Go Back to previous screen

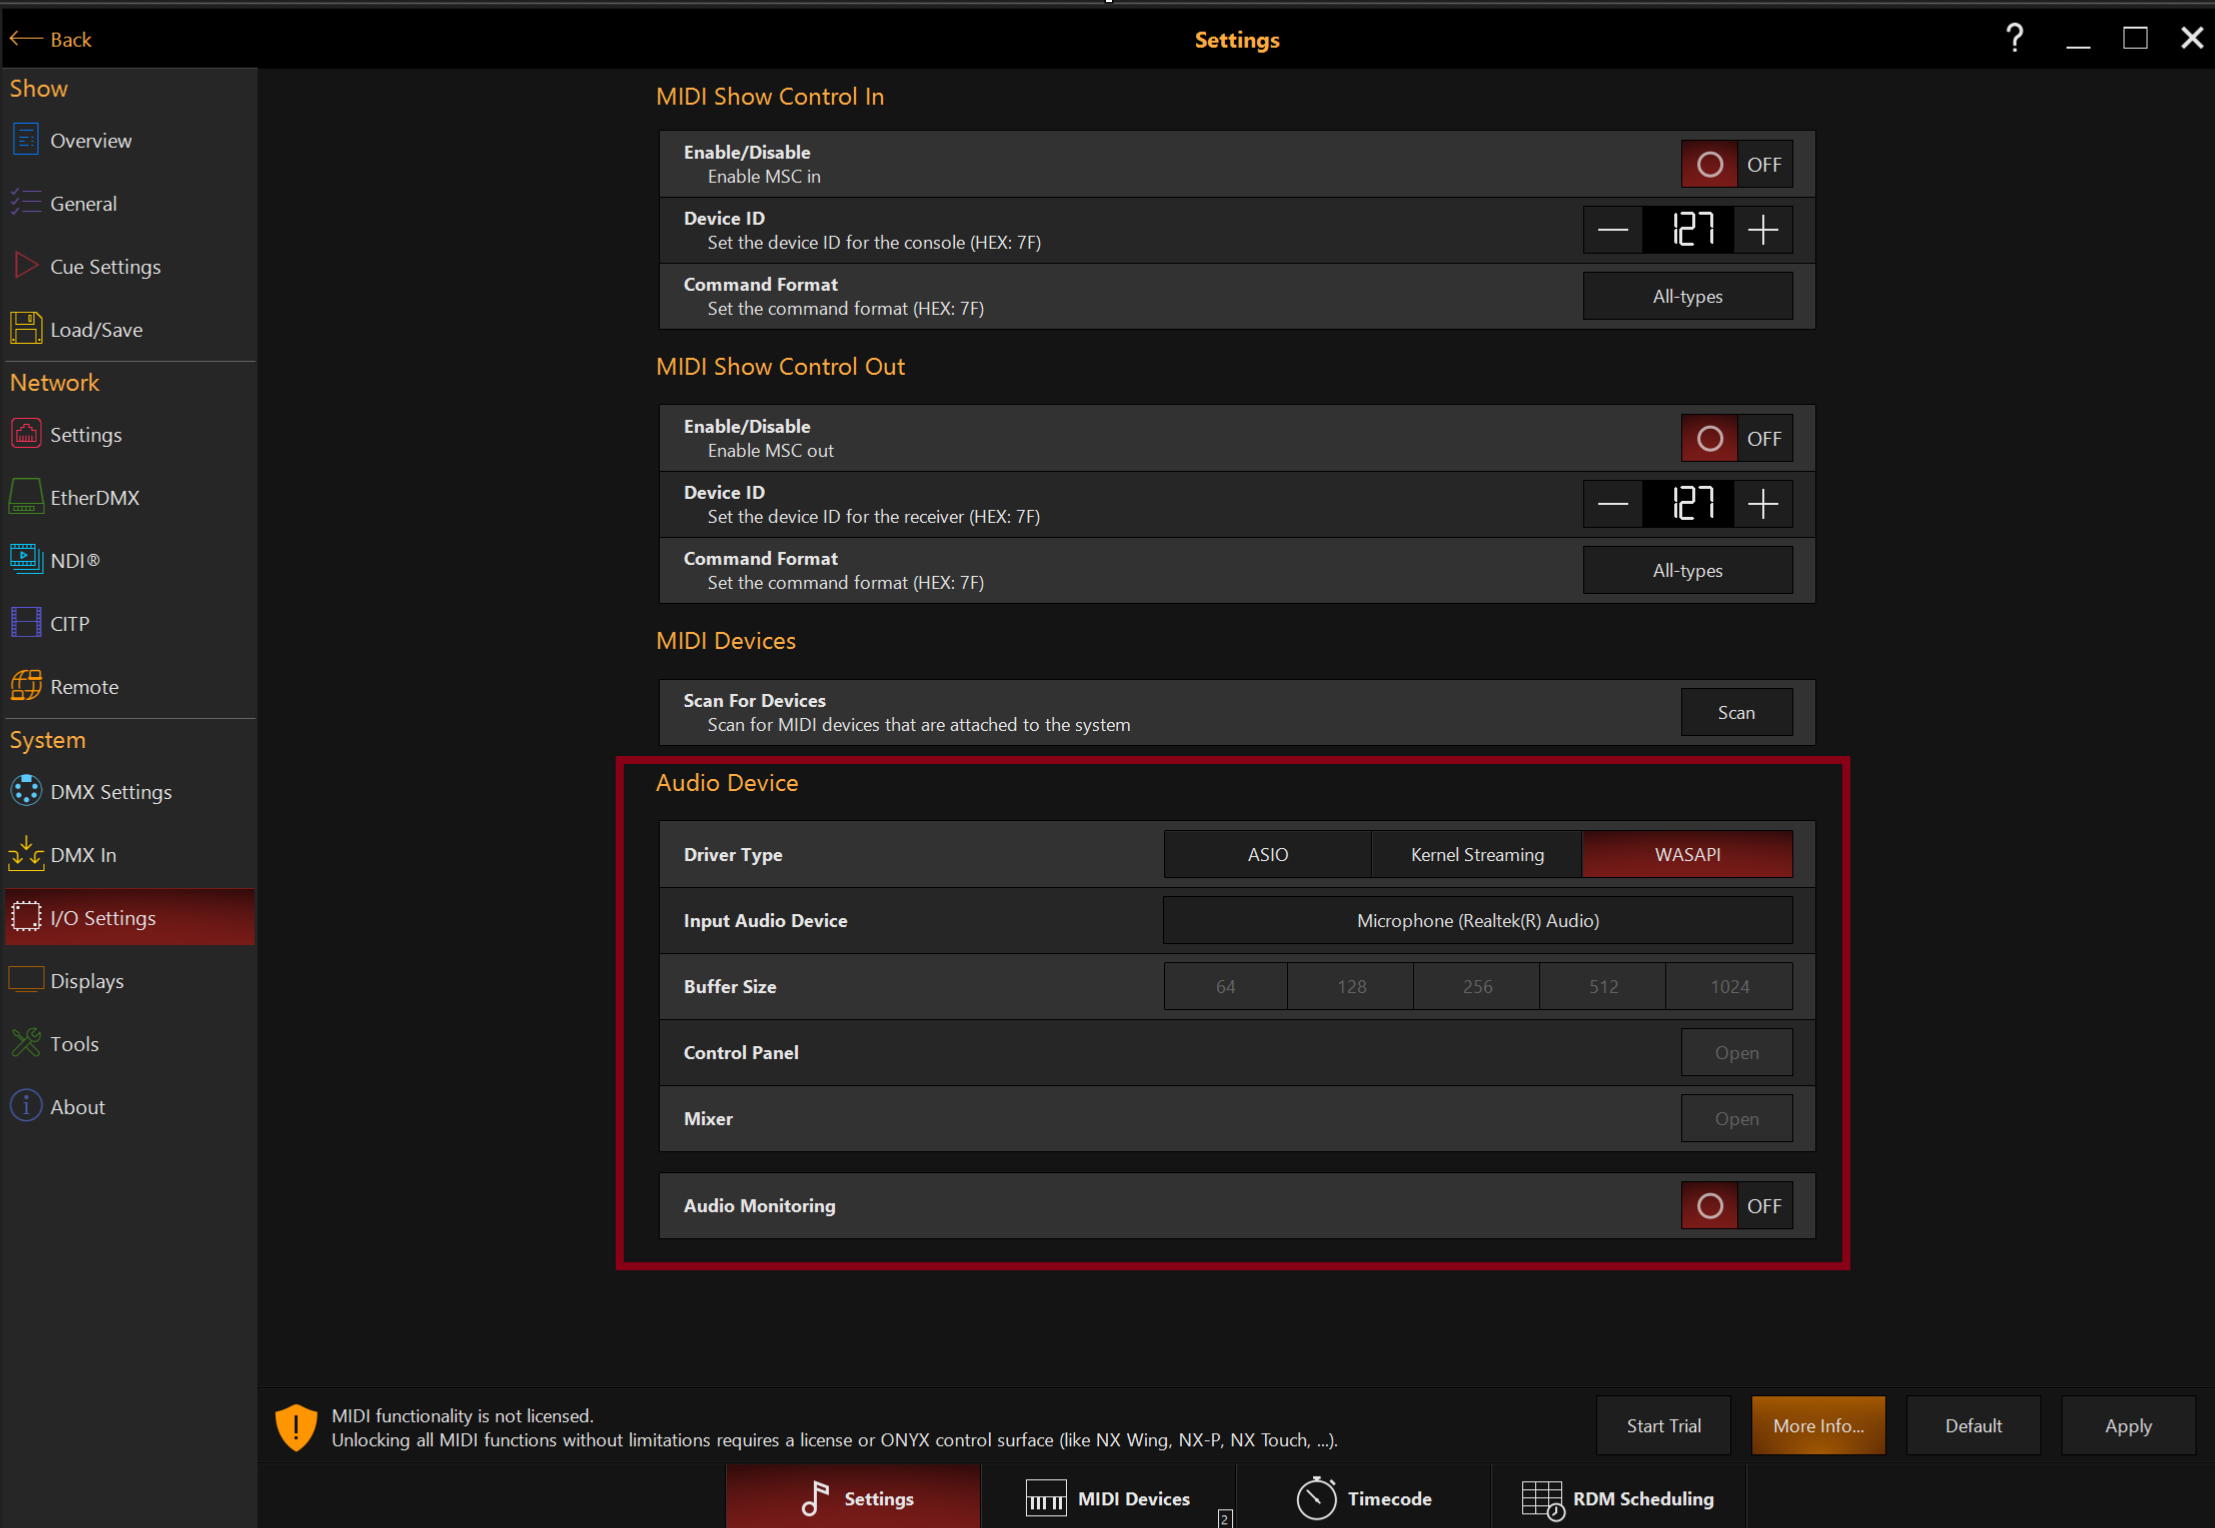(x=50, y=39)
